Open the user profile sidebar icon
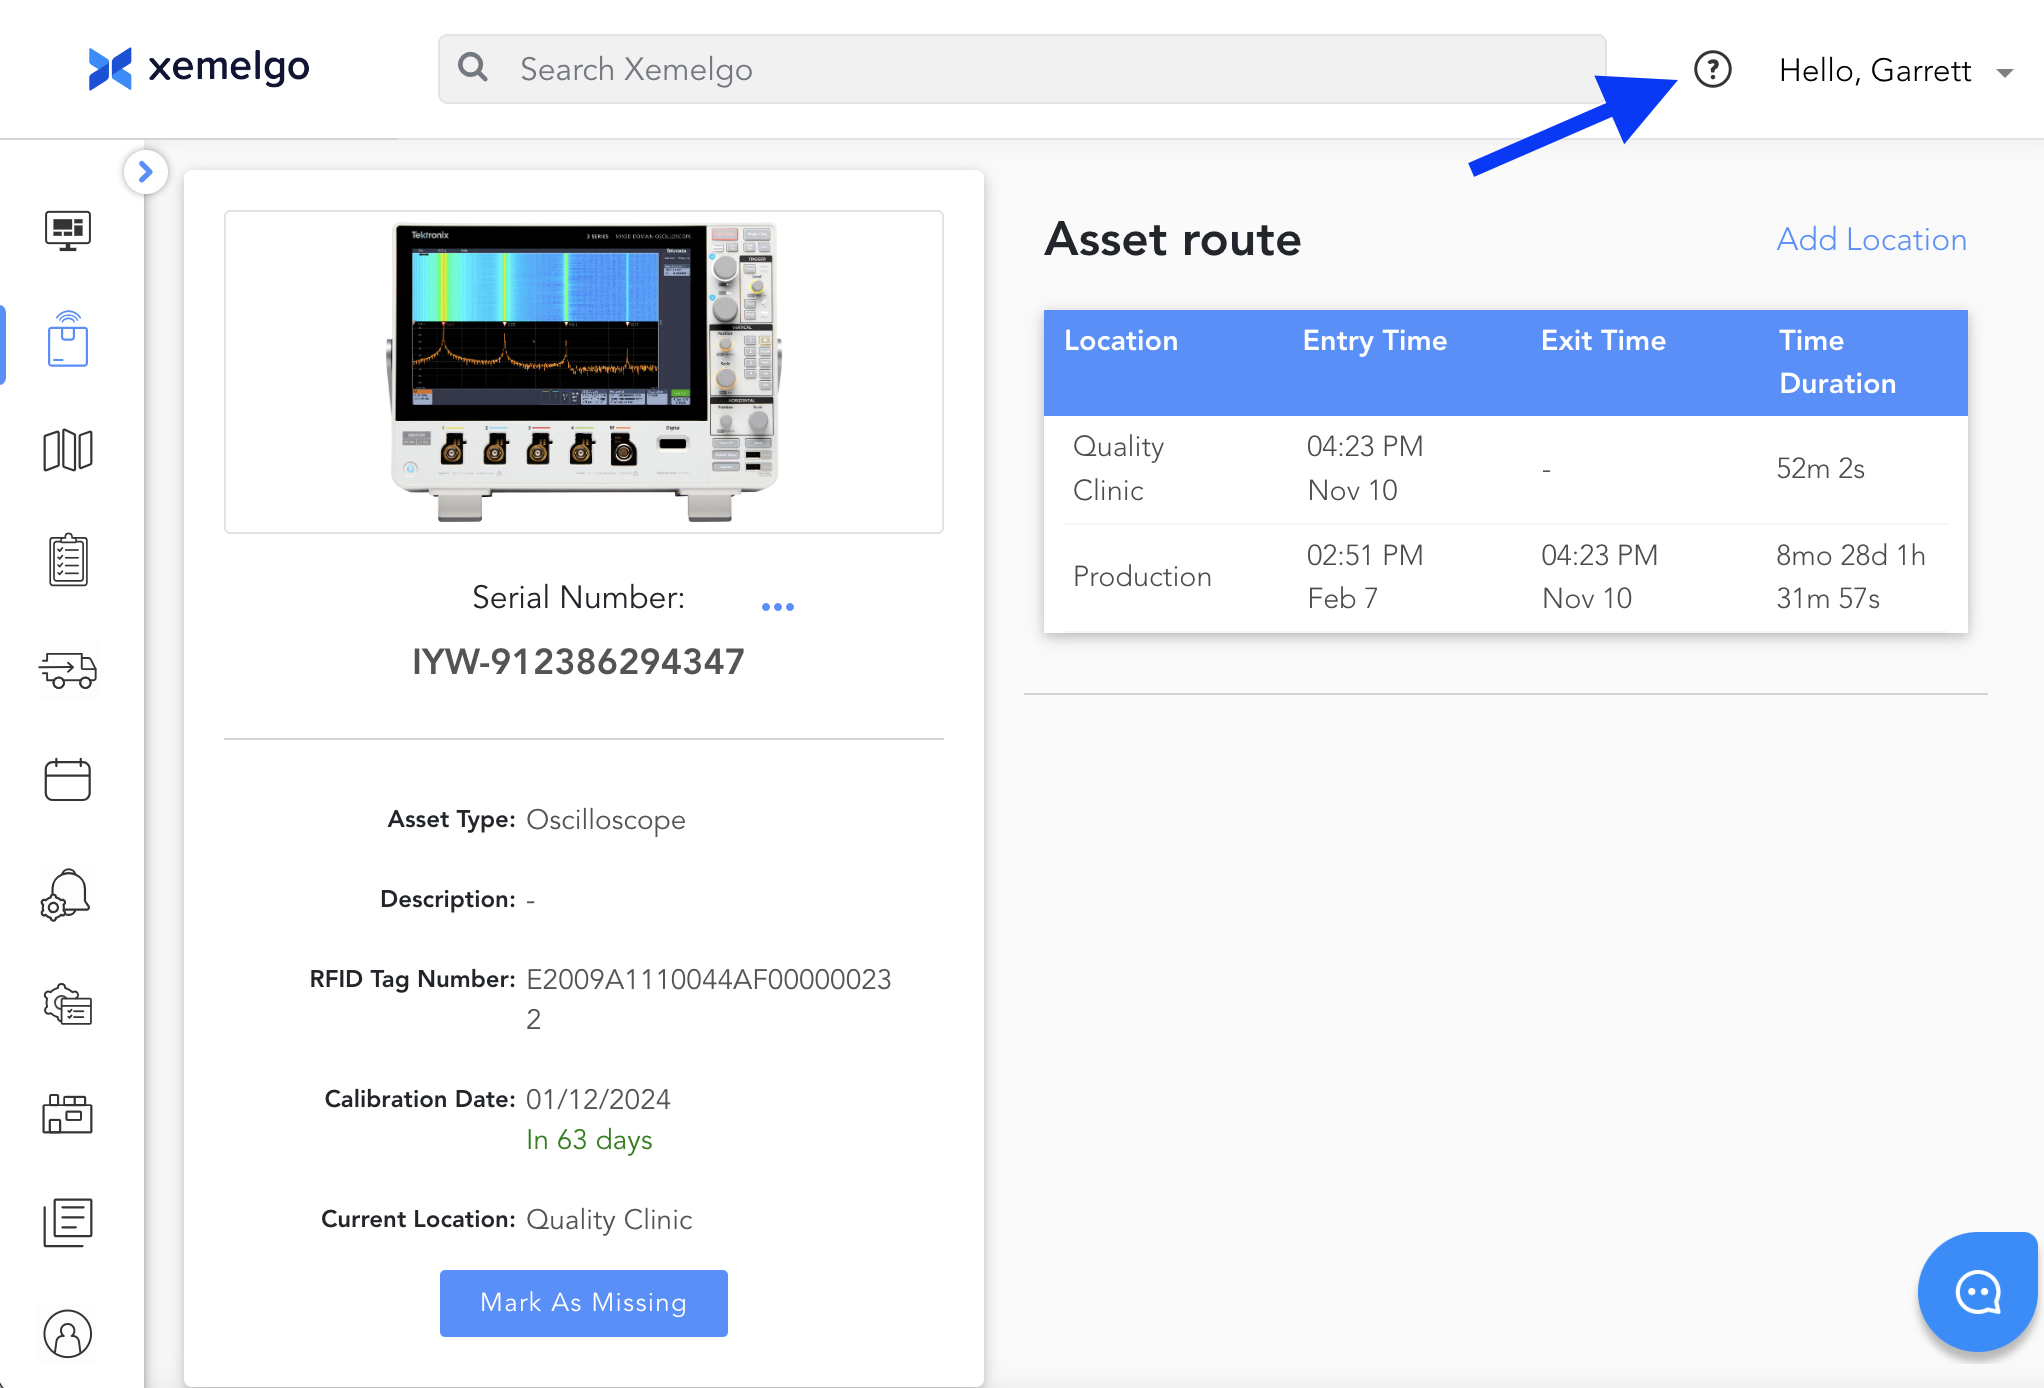Viewport: 2044px width, 1388px height. pos(68,1334)
